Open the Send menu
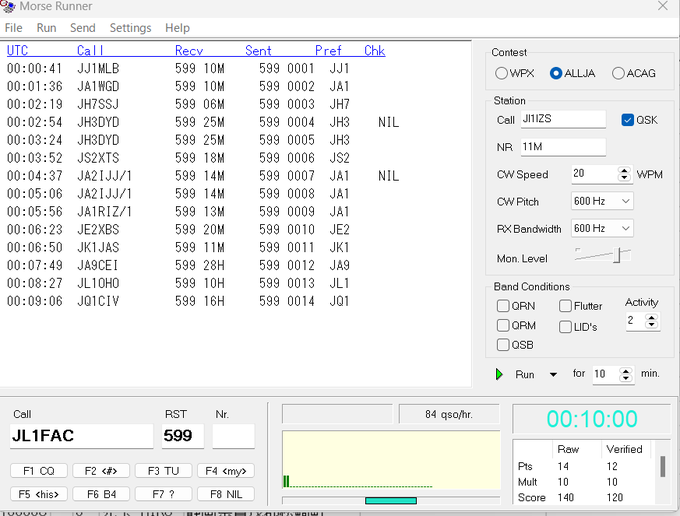The width and height of the screenshot is (680, 516). 82,28
